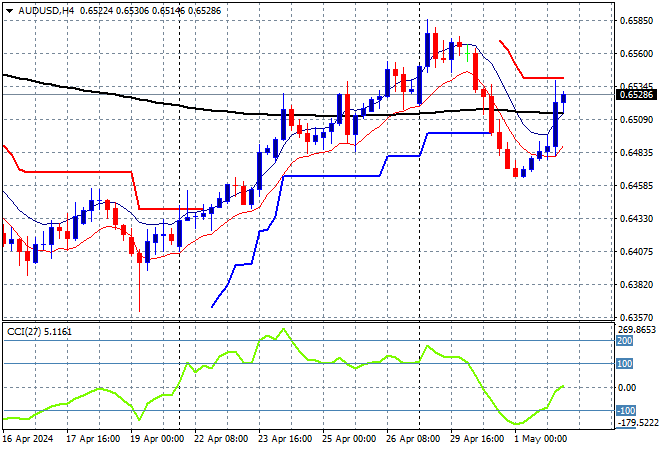The height and width of the screenshot is (450, 660).
Task: Click the 29 Apr 16:00 time label
Action: click(477, 439)
